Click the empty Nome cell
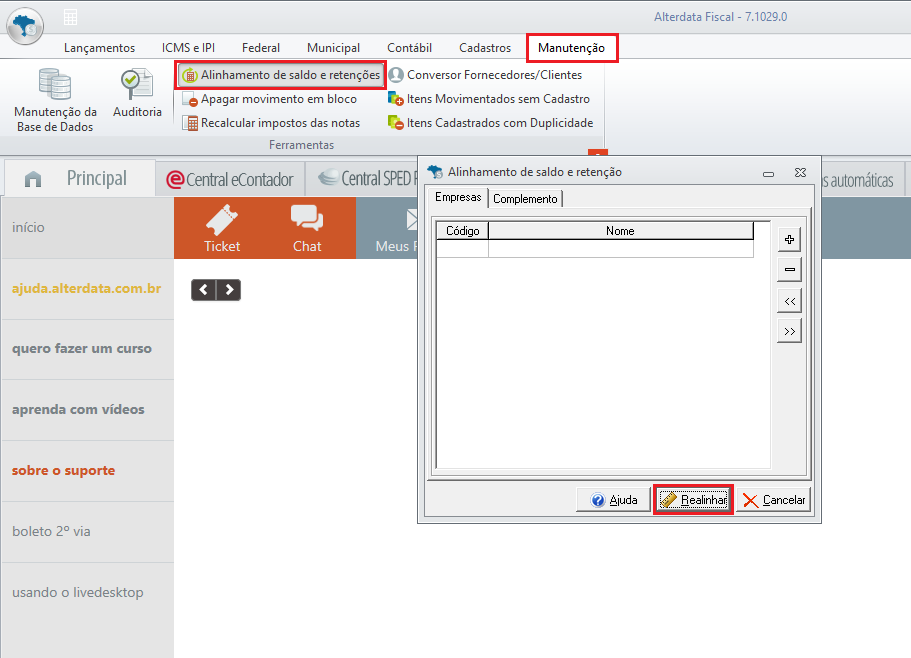911x658 pixels. (621, 249)
